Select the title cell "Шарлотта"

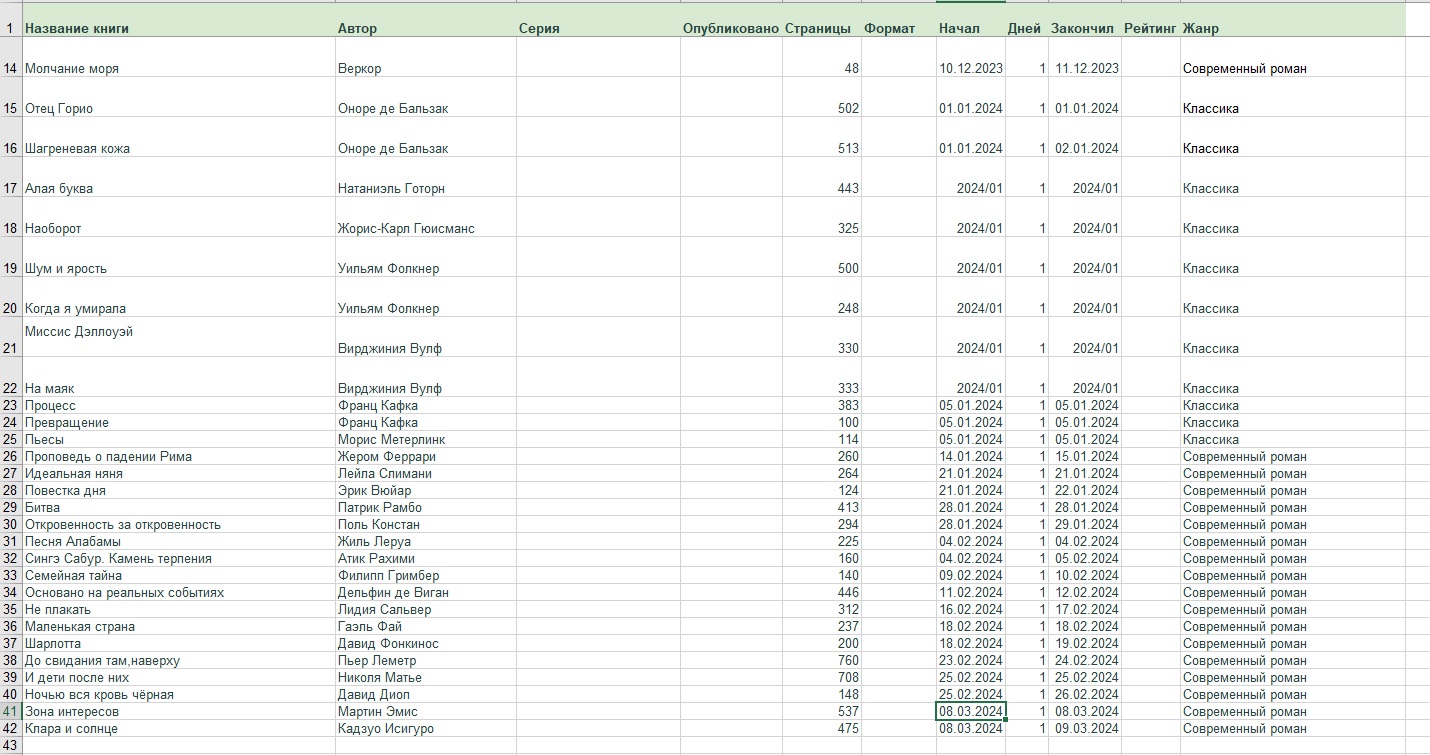[178, 644]
